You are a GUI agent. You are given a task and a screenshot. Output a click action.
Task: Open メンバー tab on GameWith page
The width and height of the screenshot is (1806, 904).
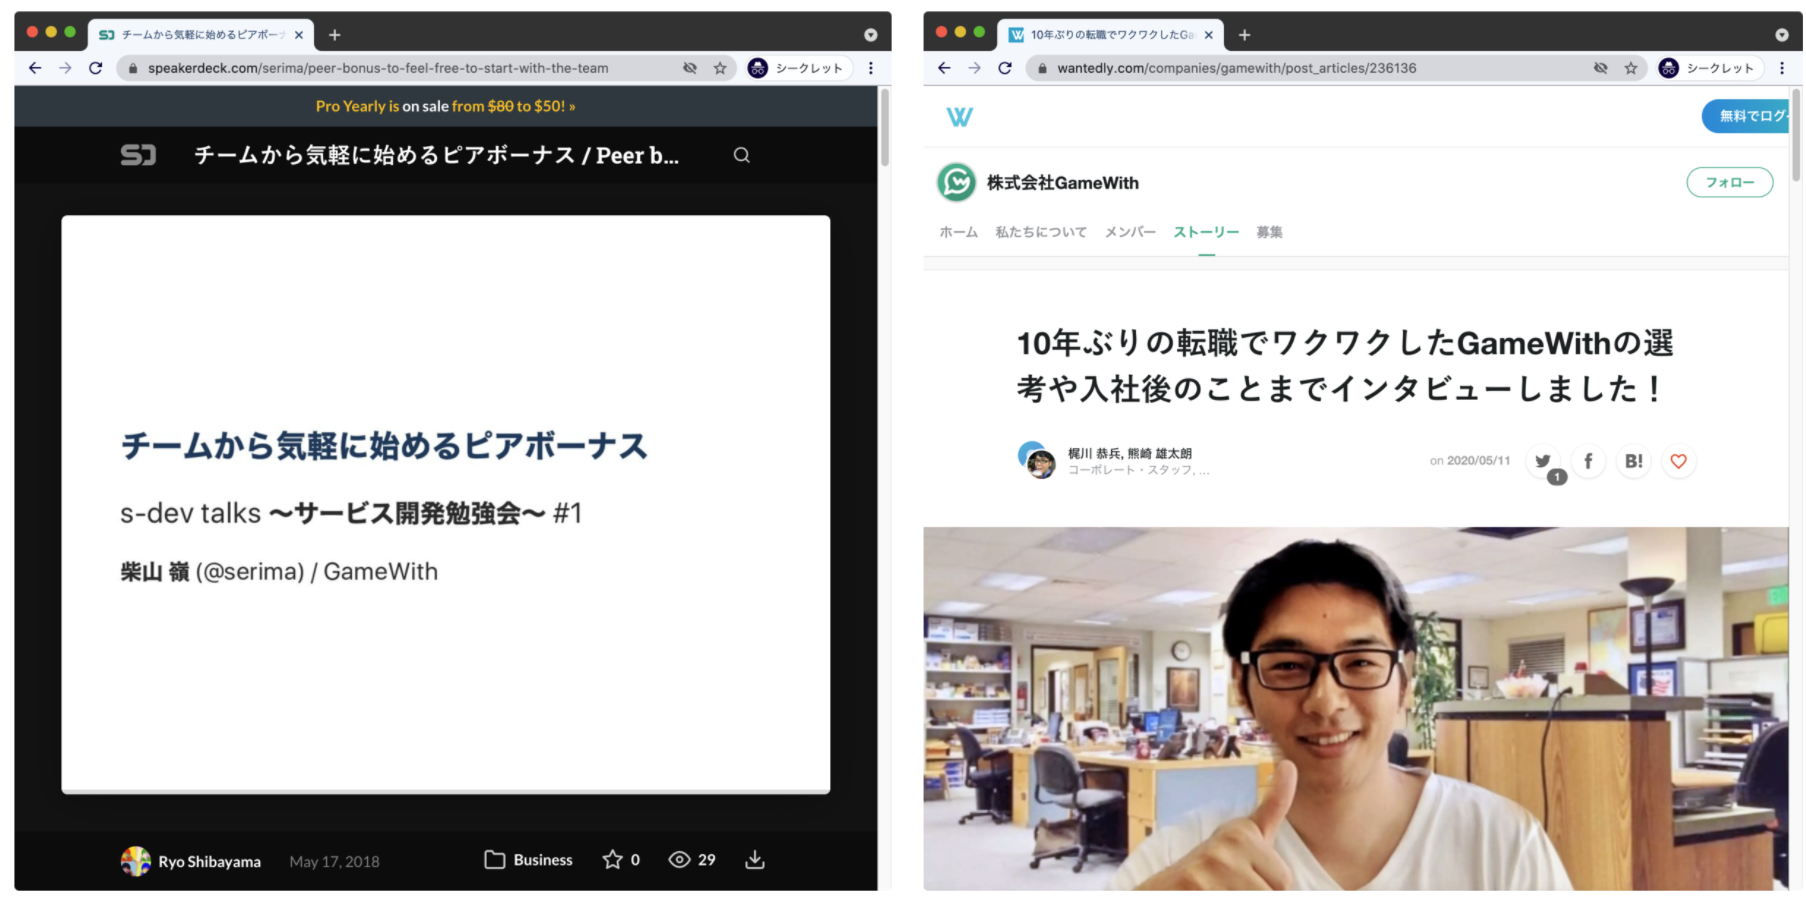coord(1130,232)
